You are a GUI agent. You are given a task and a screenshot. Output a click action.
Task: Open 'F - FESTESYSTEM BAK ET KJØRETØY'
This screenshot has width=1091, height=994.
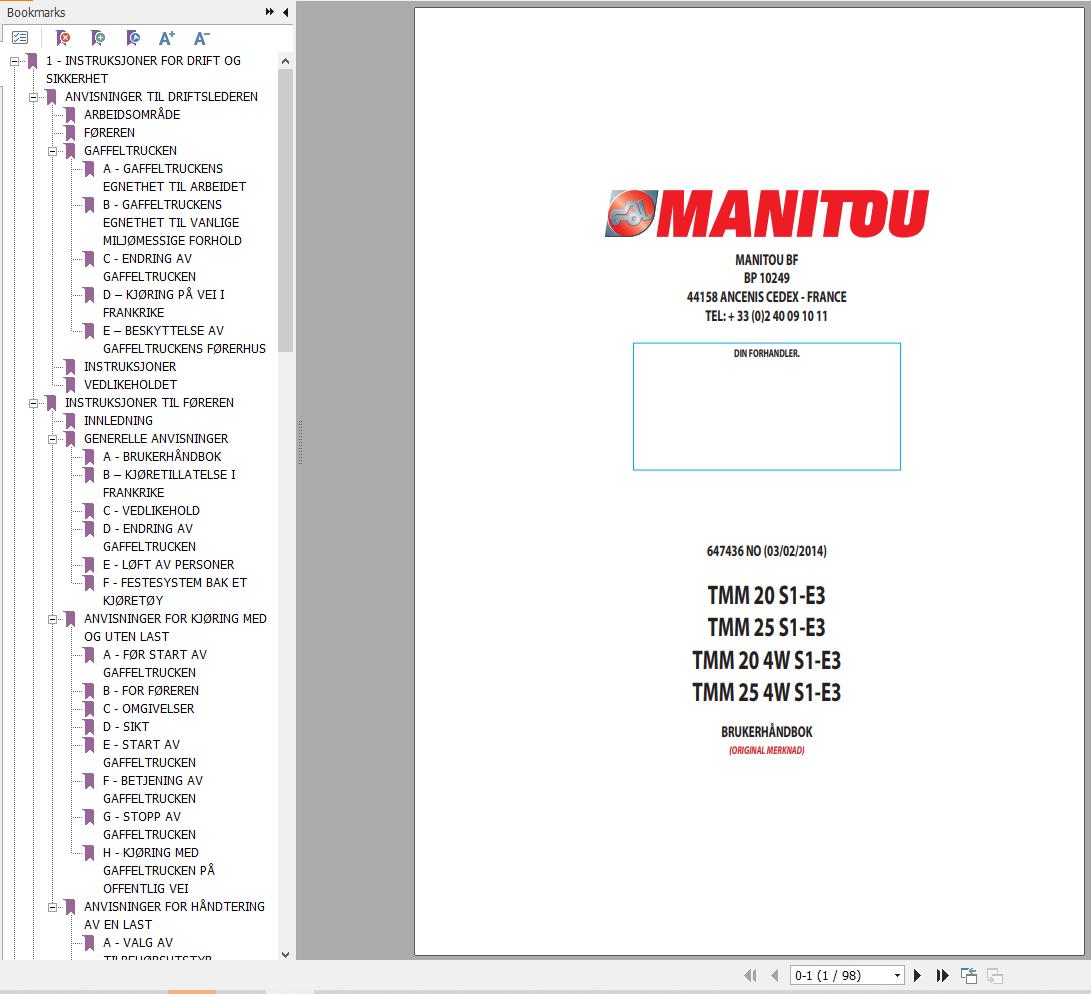[175, 591]
